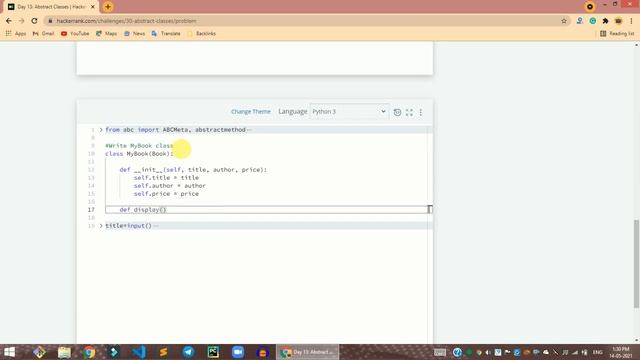The height and width of the screenshot is (360, 640).
Task: Reload the HackerRank page
Action: (34, 21)
